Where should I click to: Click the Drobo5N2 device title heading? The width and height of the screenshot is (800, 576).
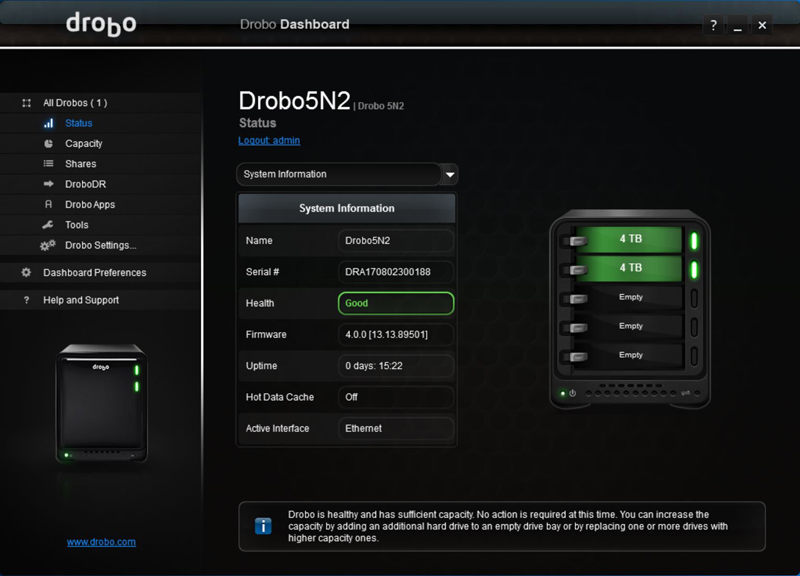pyautogui.click(x=294, y=101)
